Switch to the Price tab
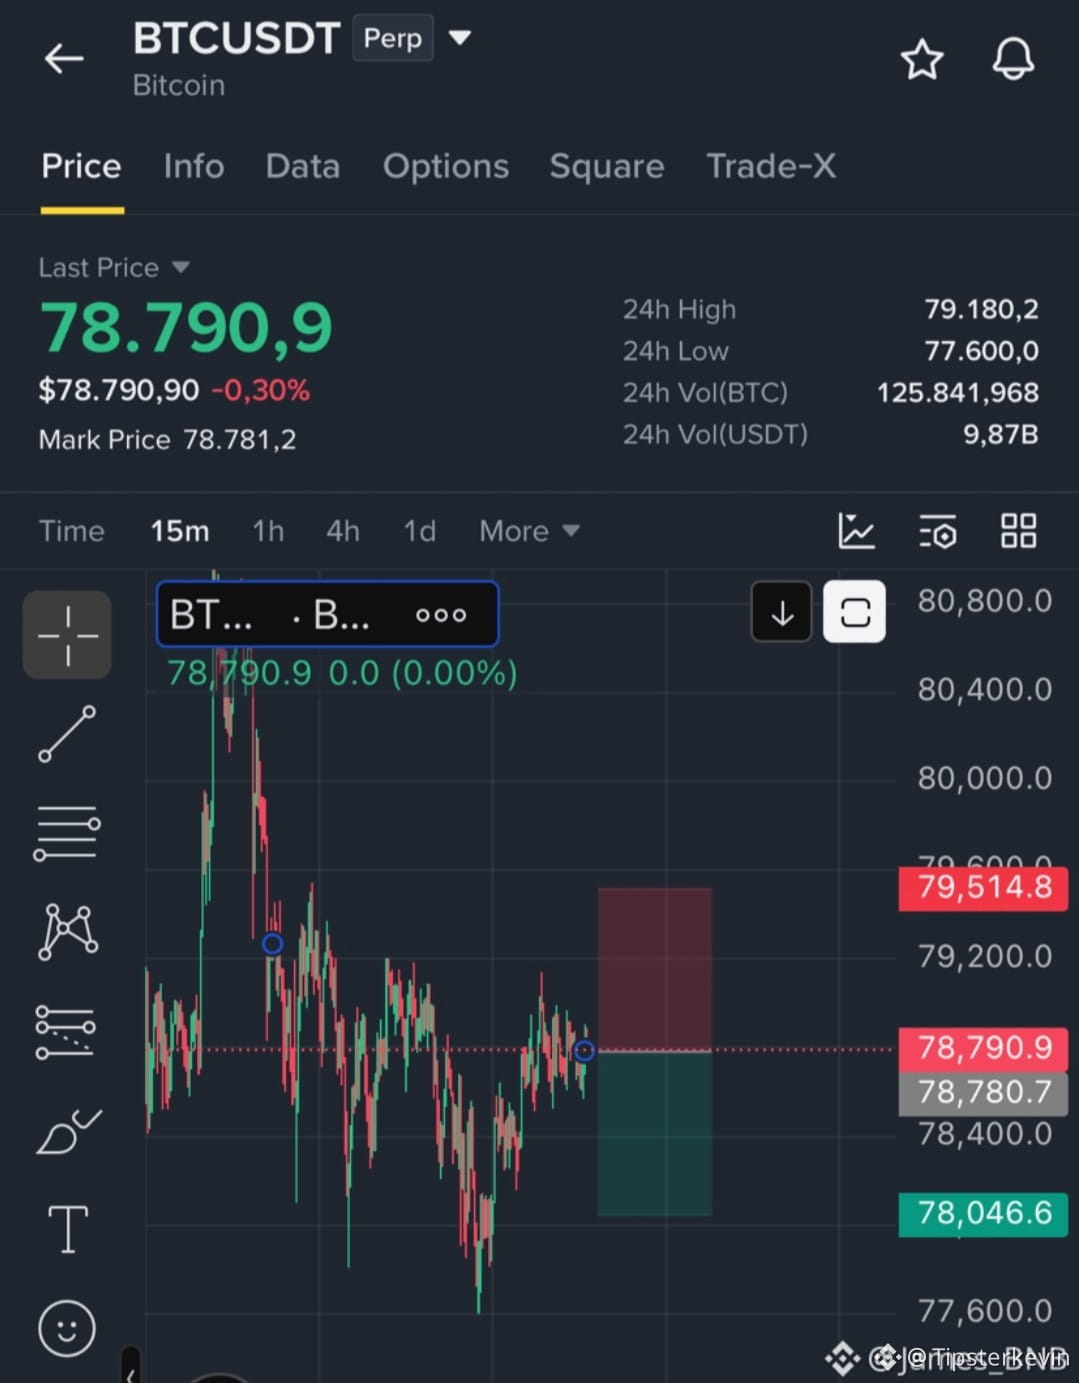The image size is (1079, 1383). click(81, 166)
